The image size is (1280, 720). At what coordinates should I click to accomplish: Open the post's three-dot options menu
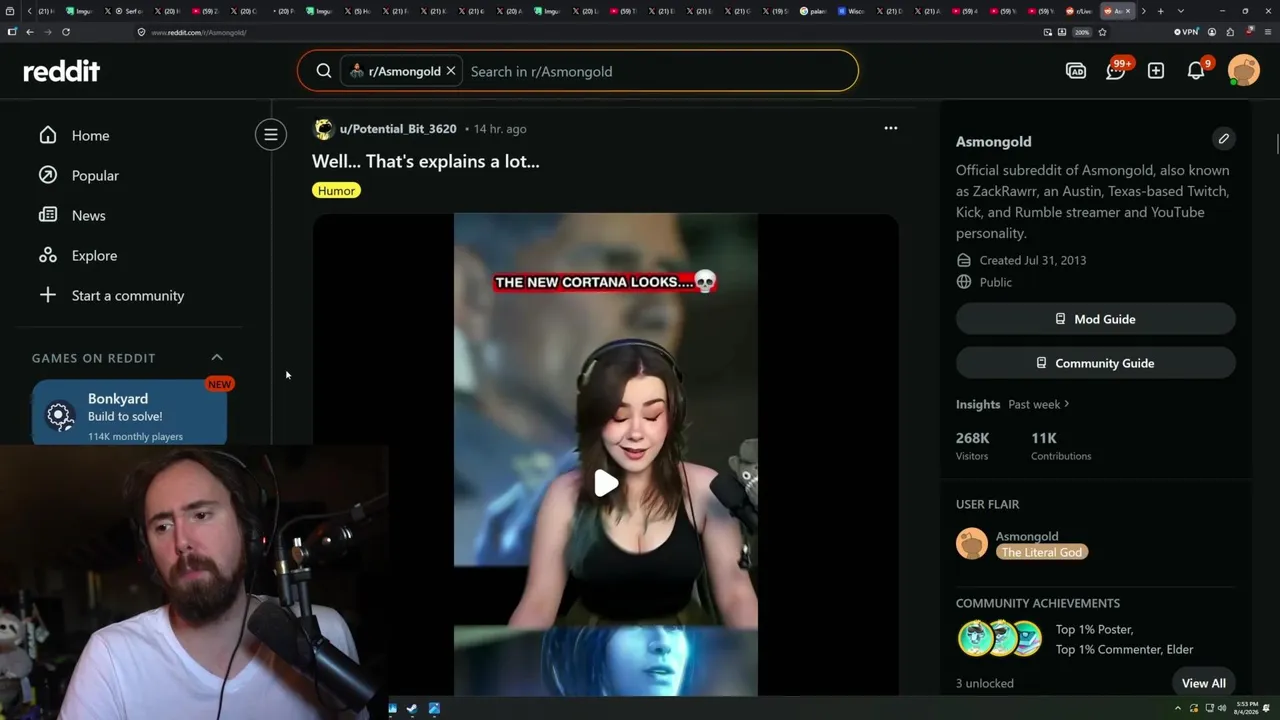pos(891,128)
